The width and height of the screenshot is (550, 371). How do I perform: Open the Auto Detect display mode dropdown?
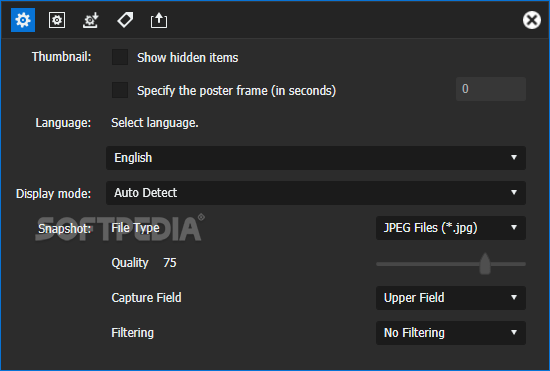coord(316,193)
